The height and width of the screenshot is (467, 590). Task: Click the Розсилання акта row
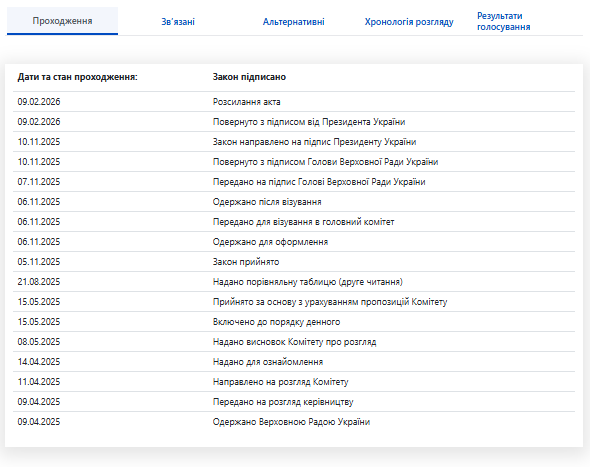tap(294, 102)
